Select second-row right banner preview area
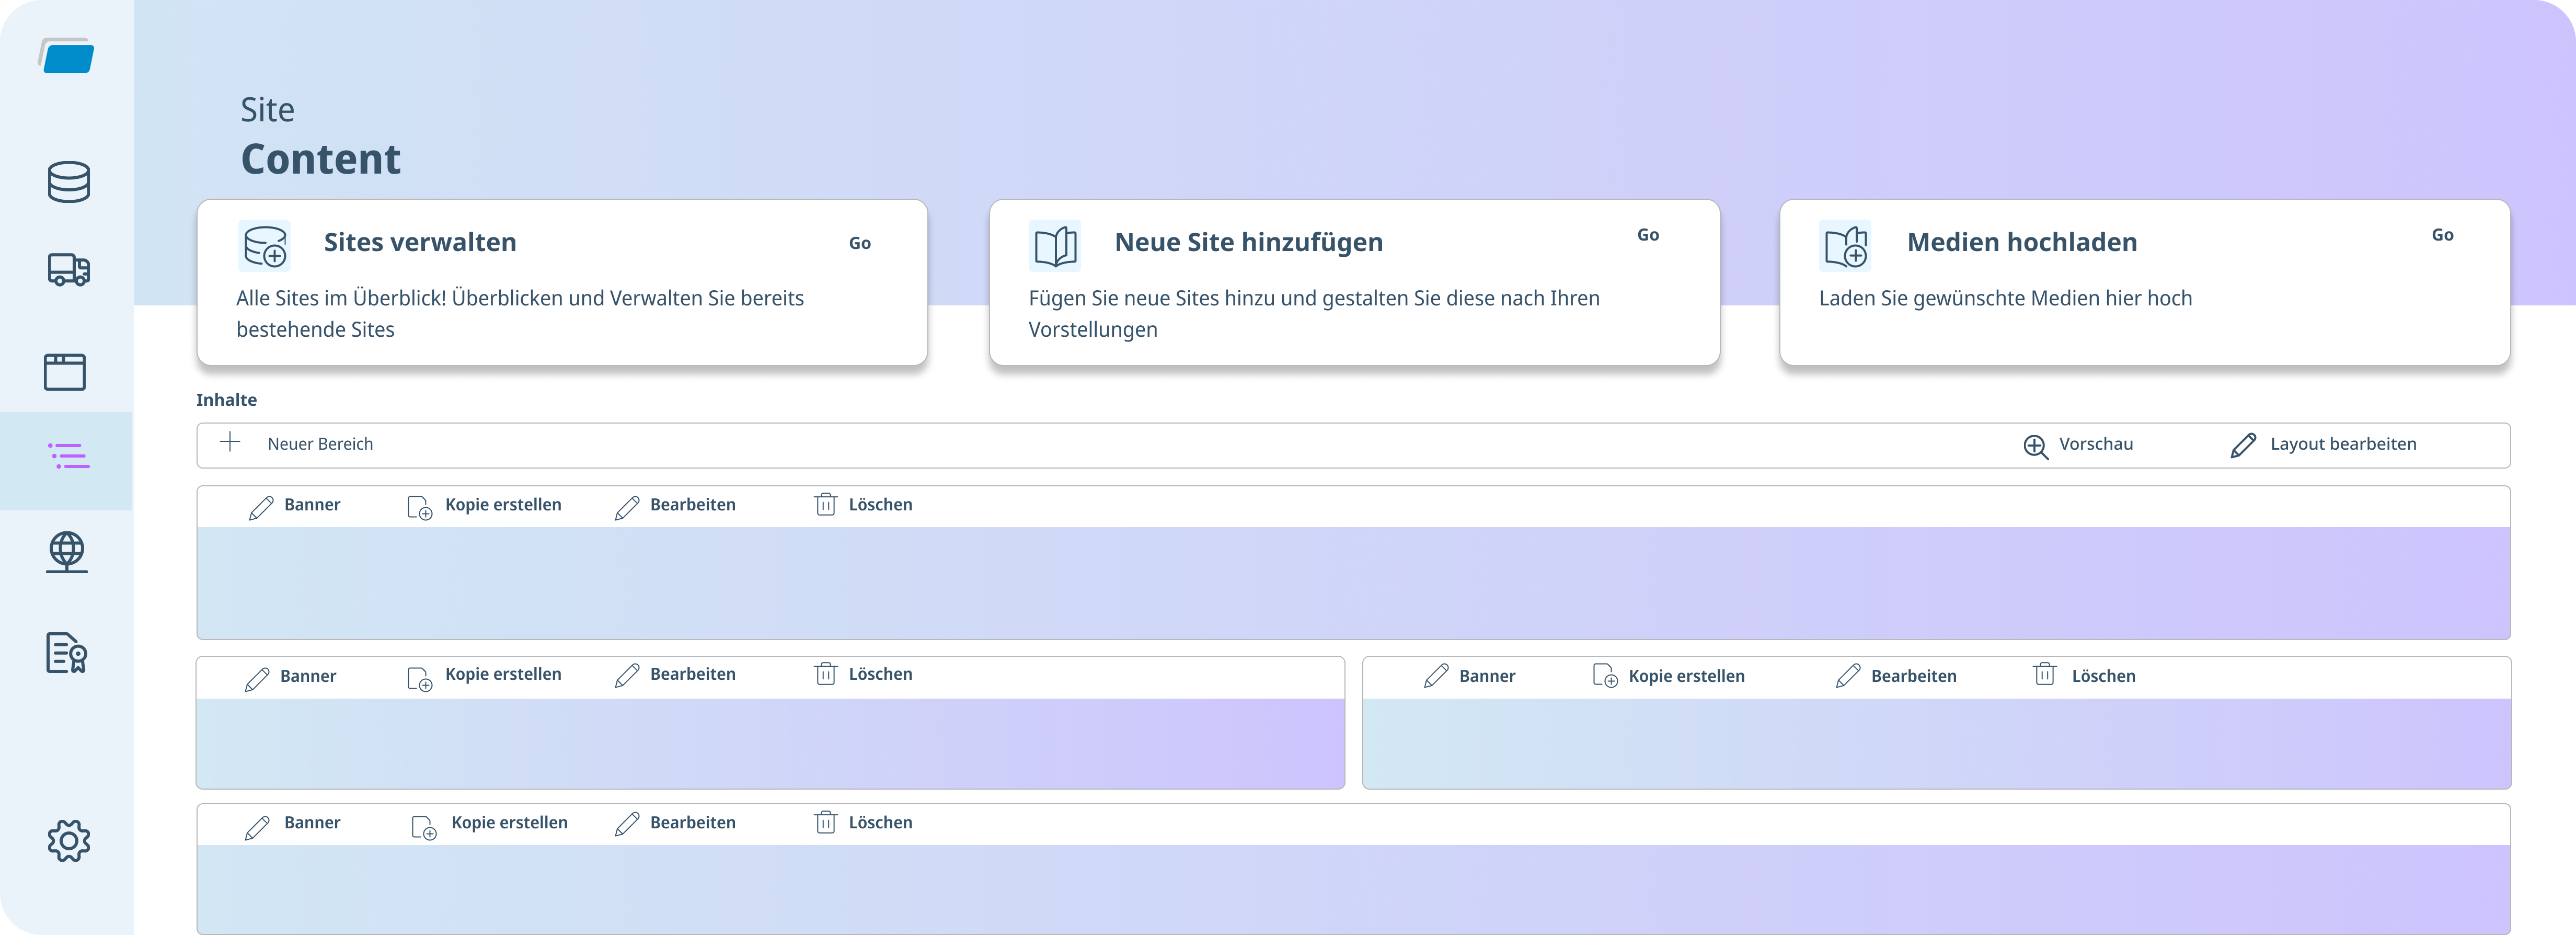The image size is (2576, 935). coord(1937,743)
